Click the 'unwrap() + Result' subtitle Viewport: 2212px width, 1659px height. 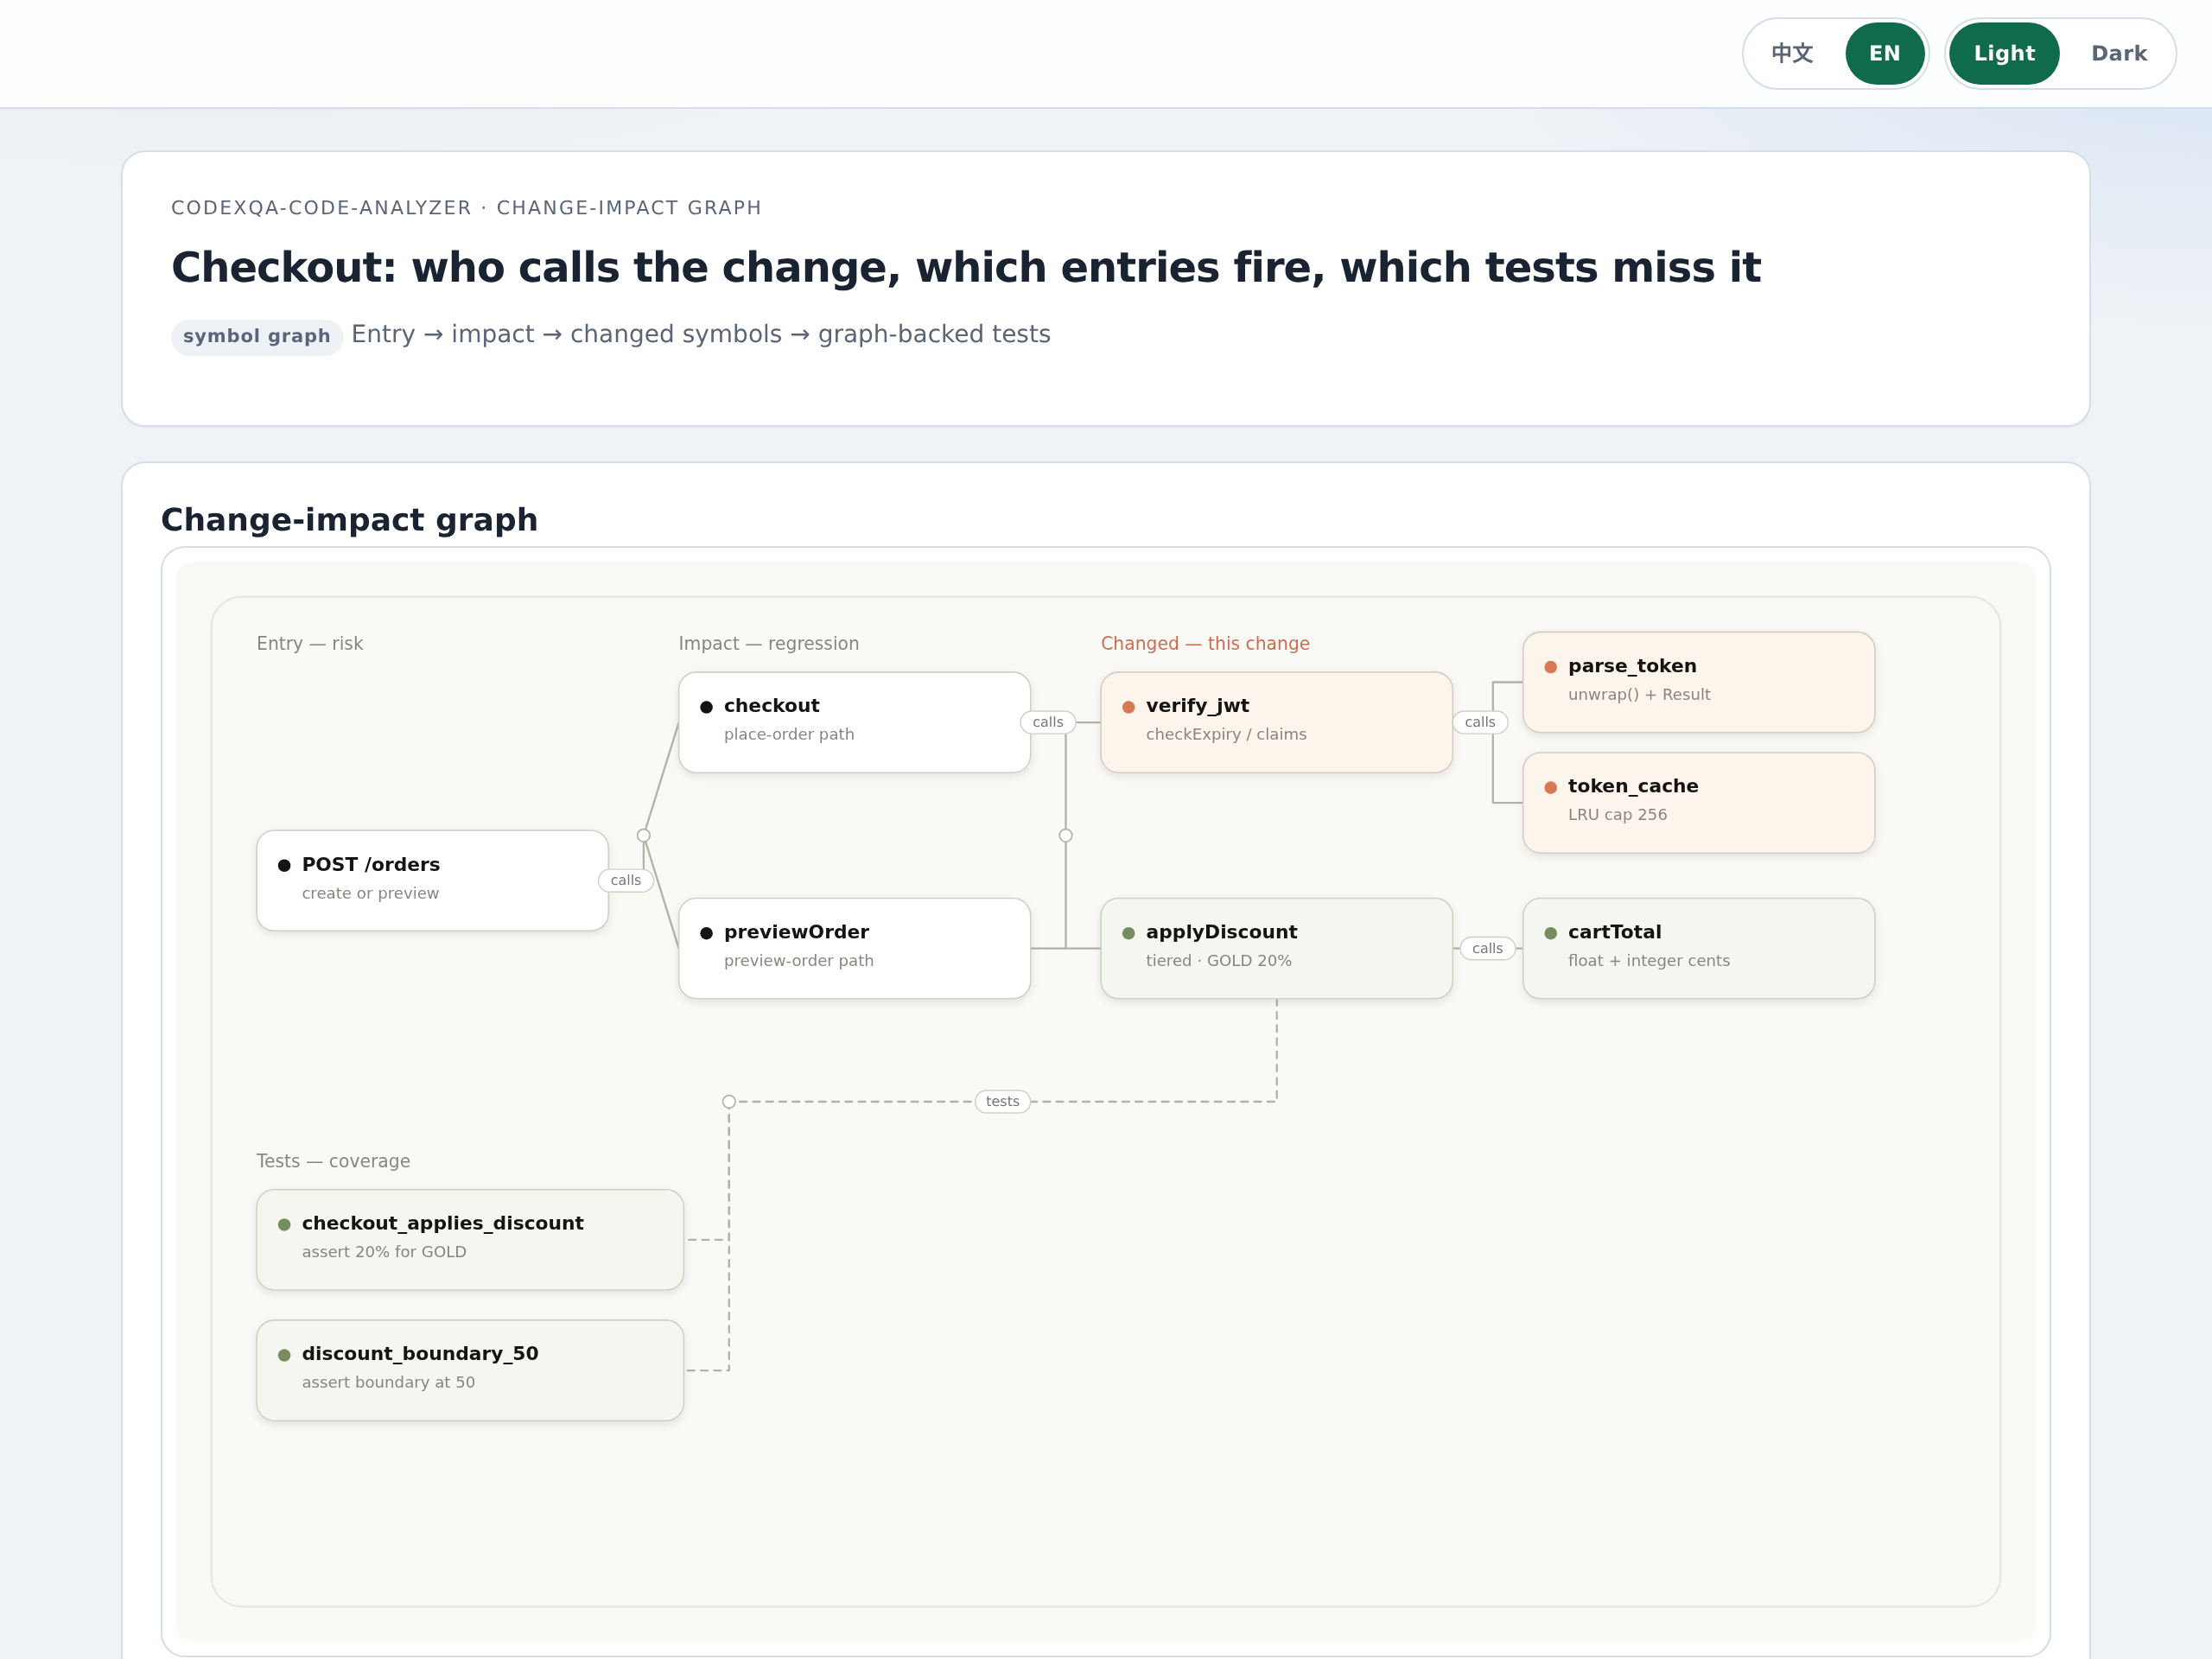1639,694
